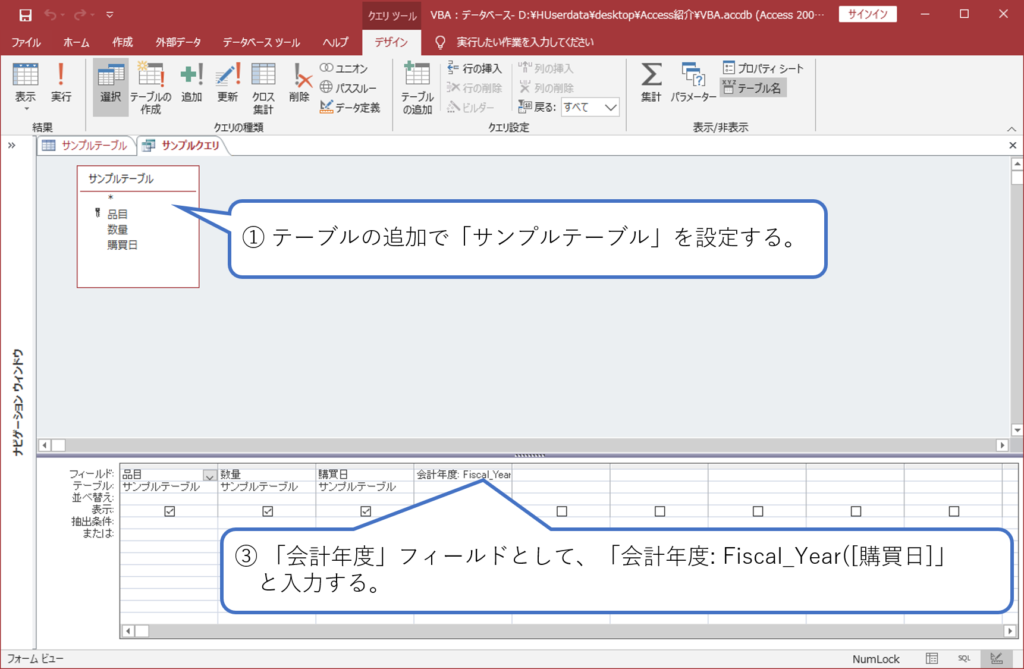The image size is (1024, 669).
Task: Switch to the ヘルプ tab
Action: coord(335,42)
